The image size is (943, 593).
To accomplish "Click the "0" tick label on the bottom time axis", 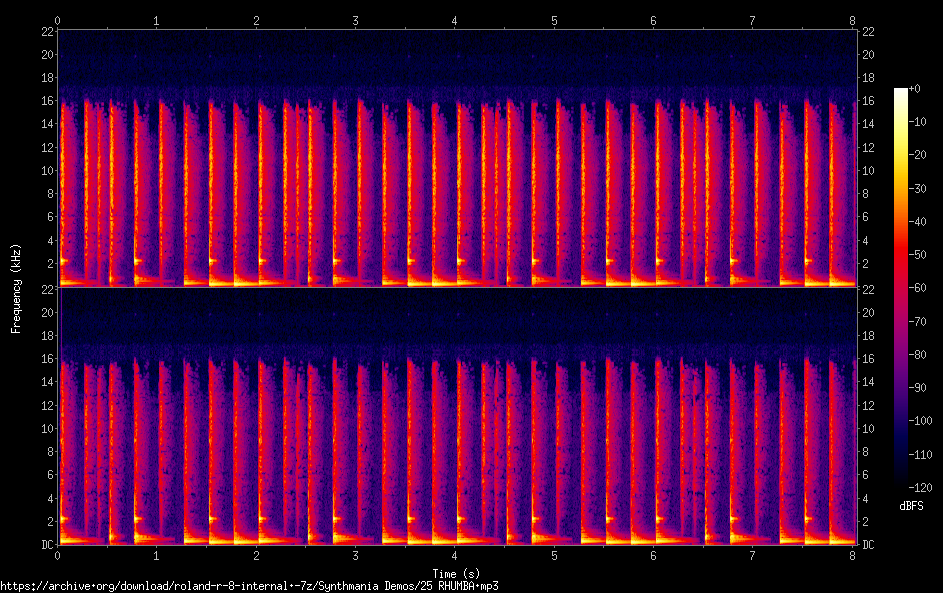I will click(x=57, y=556).
